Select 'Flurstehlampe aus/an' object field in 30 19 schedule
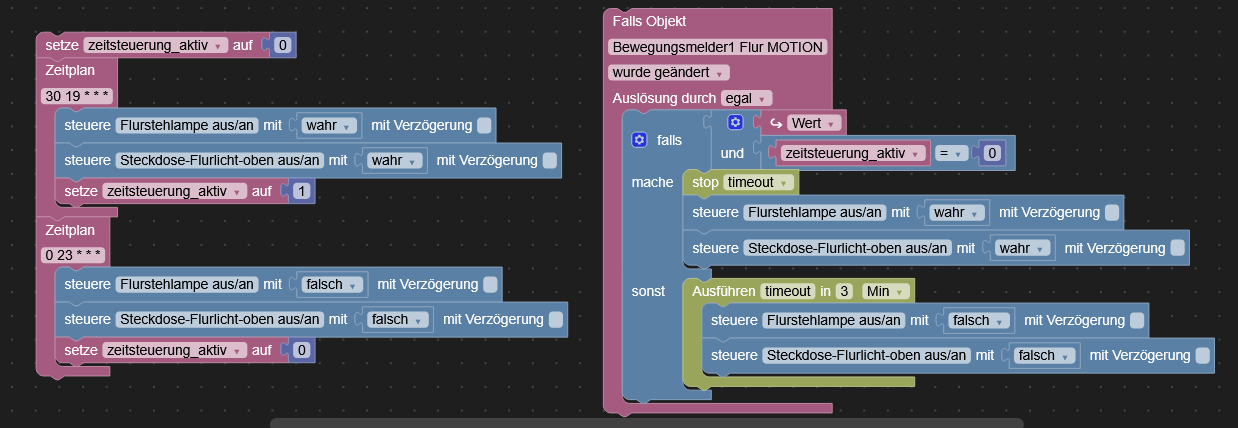1238x428 pixels. click(187, 126)
